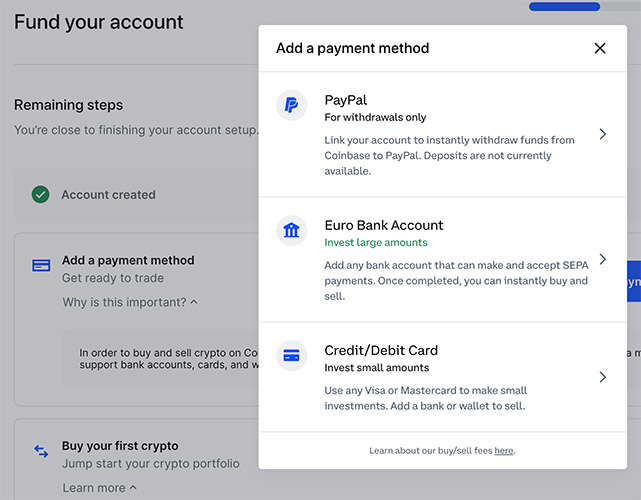Open the Credit/Debit Card chevron arrow
This screenshot has height=500, width=641.
point(602,377)
